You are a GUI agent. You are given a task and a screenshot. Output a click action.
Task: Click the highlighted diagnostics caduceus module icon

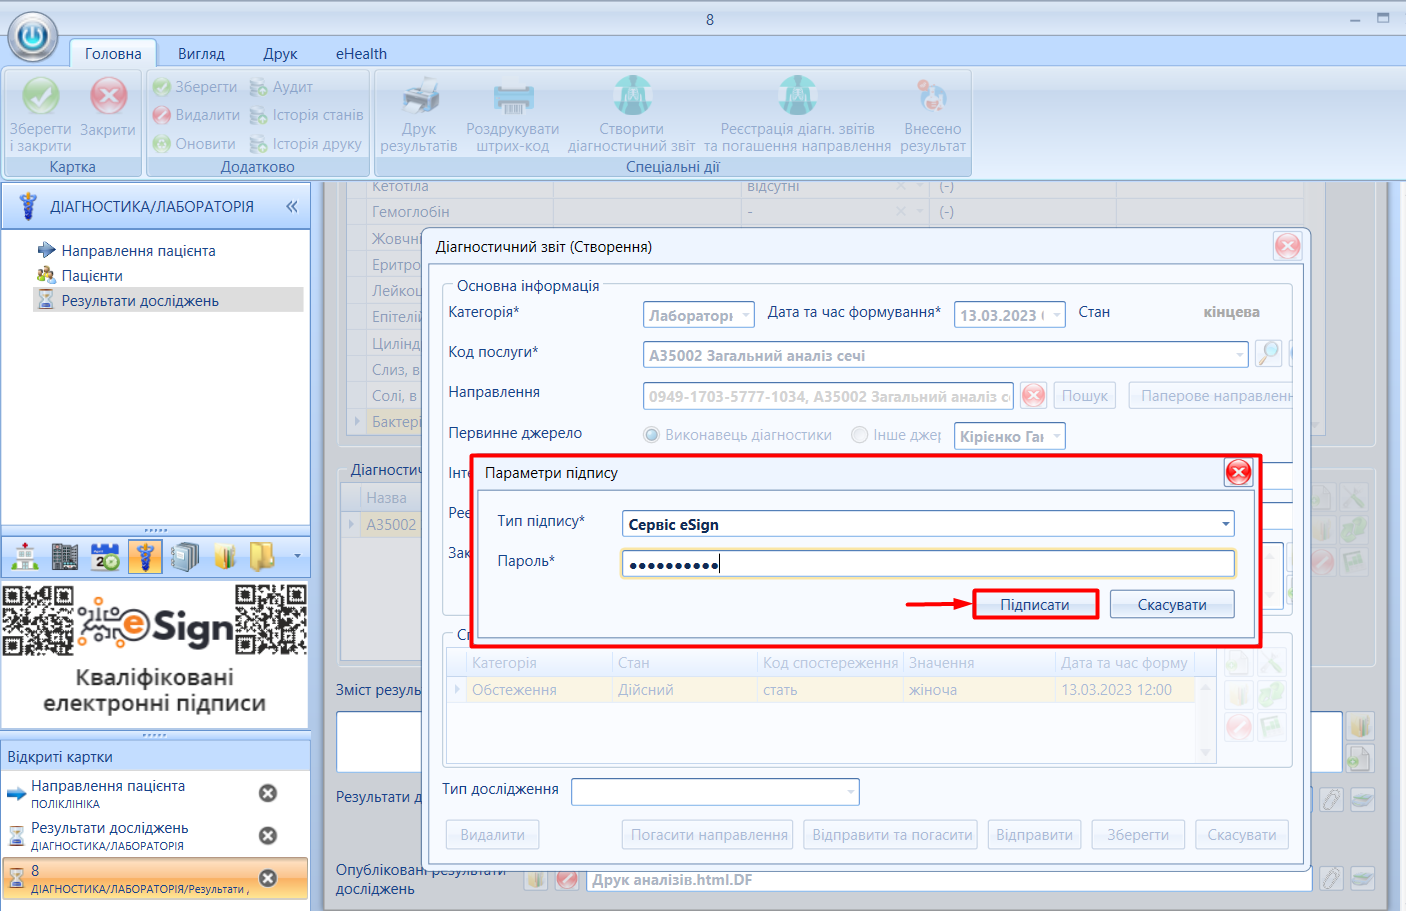[x=145, y=556]
